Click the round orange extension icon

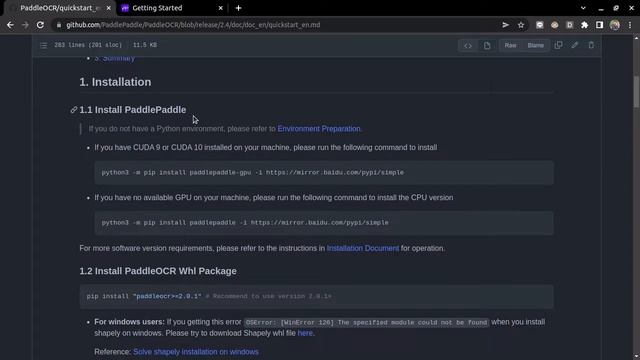pos(554,25)
